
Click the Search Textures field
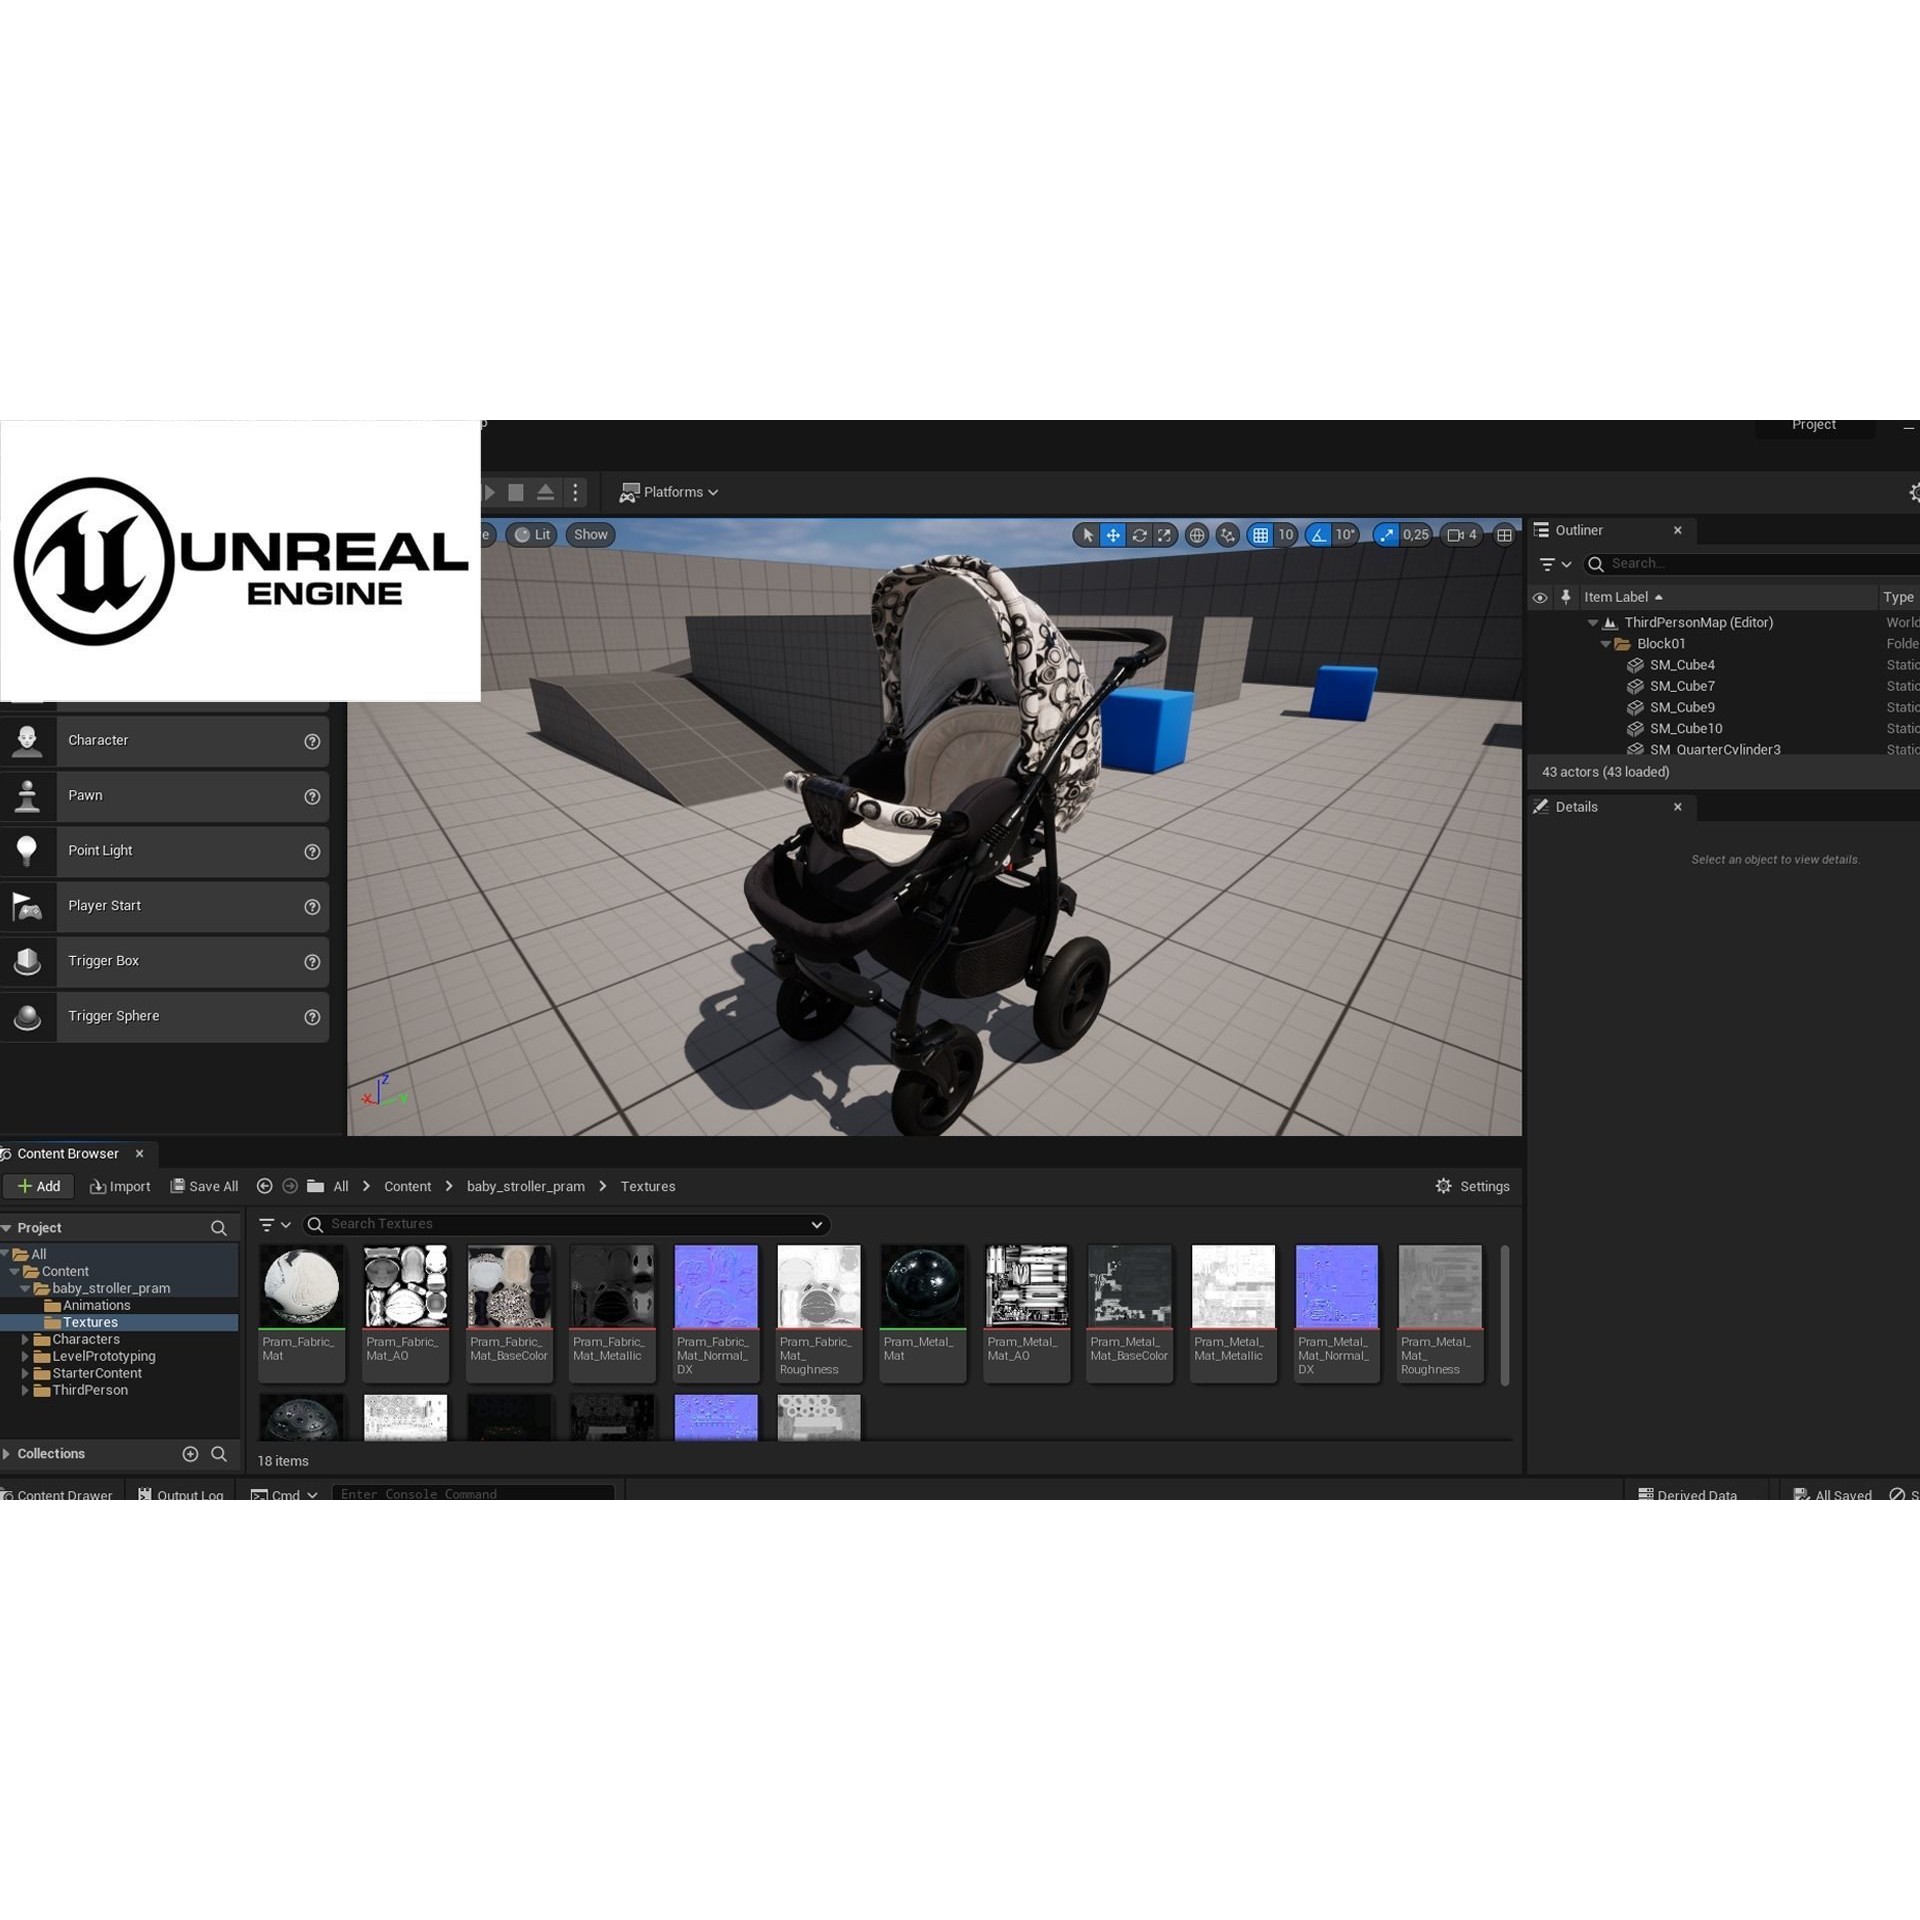coord(567,1225)
